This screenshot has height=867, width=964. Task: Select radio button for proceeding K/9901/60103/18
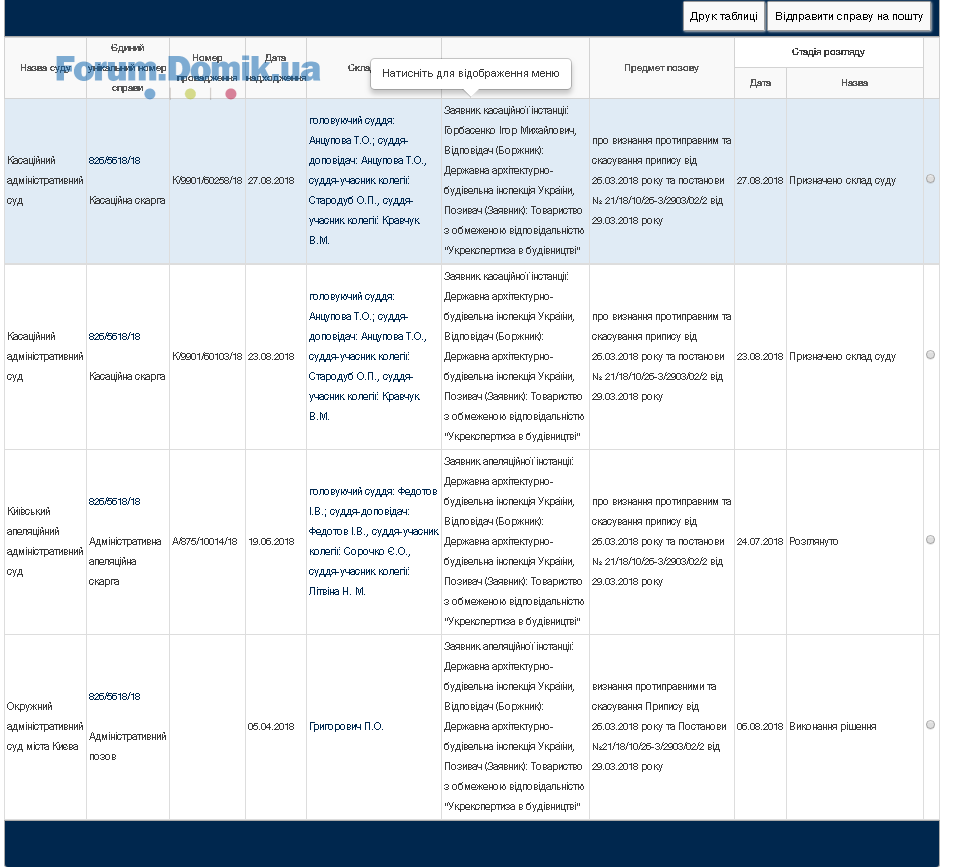tap(930, 355)
